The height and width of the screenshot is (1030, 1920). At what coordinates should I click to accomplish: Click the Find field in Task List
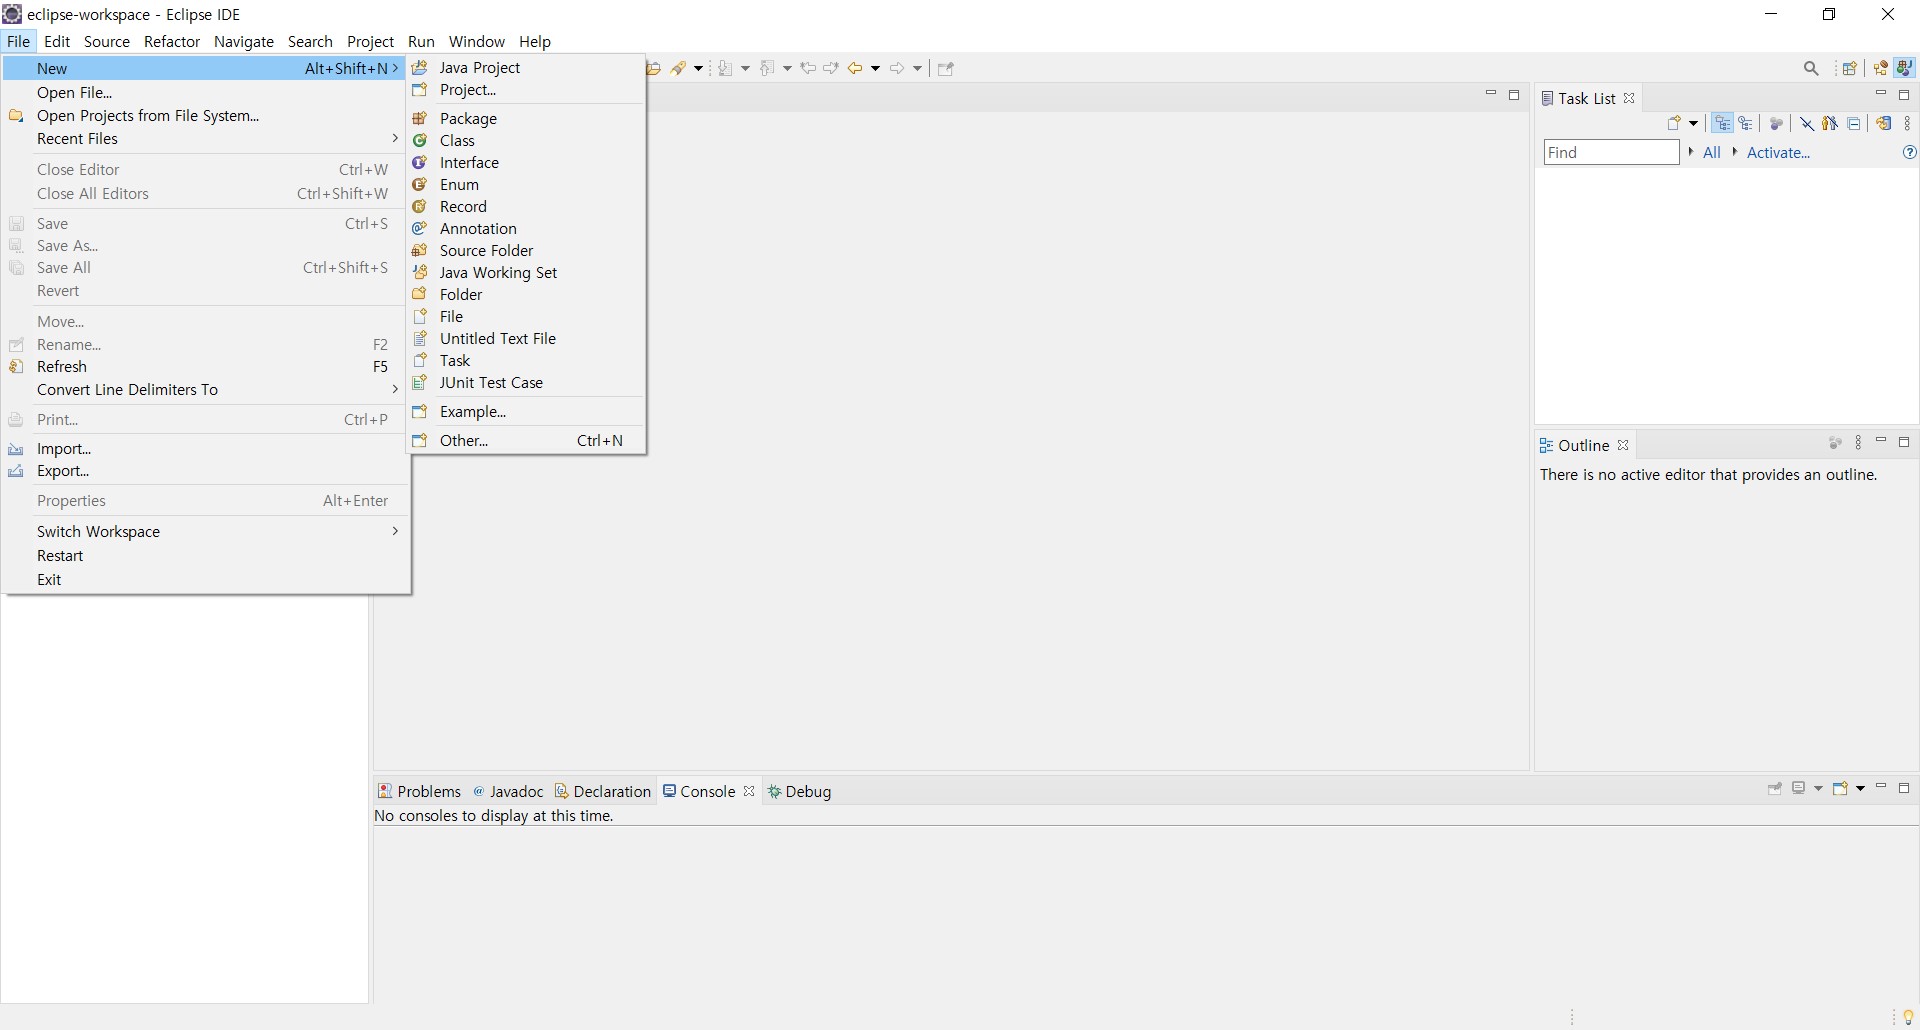click(1611, 153)
